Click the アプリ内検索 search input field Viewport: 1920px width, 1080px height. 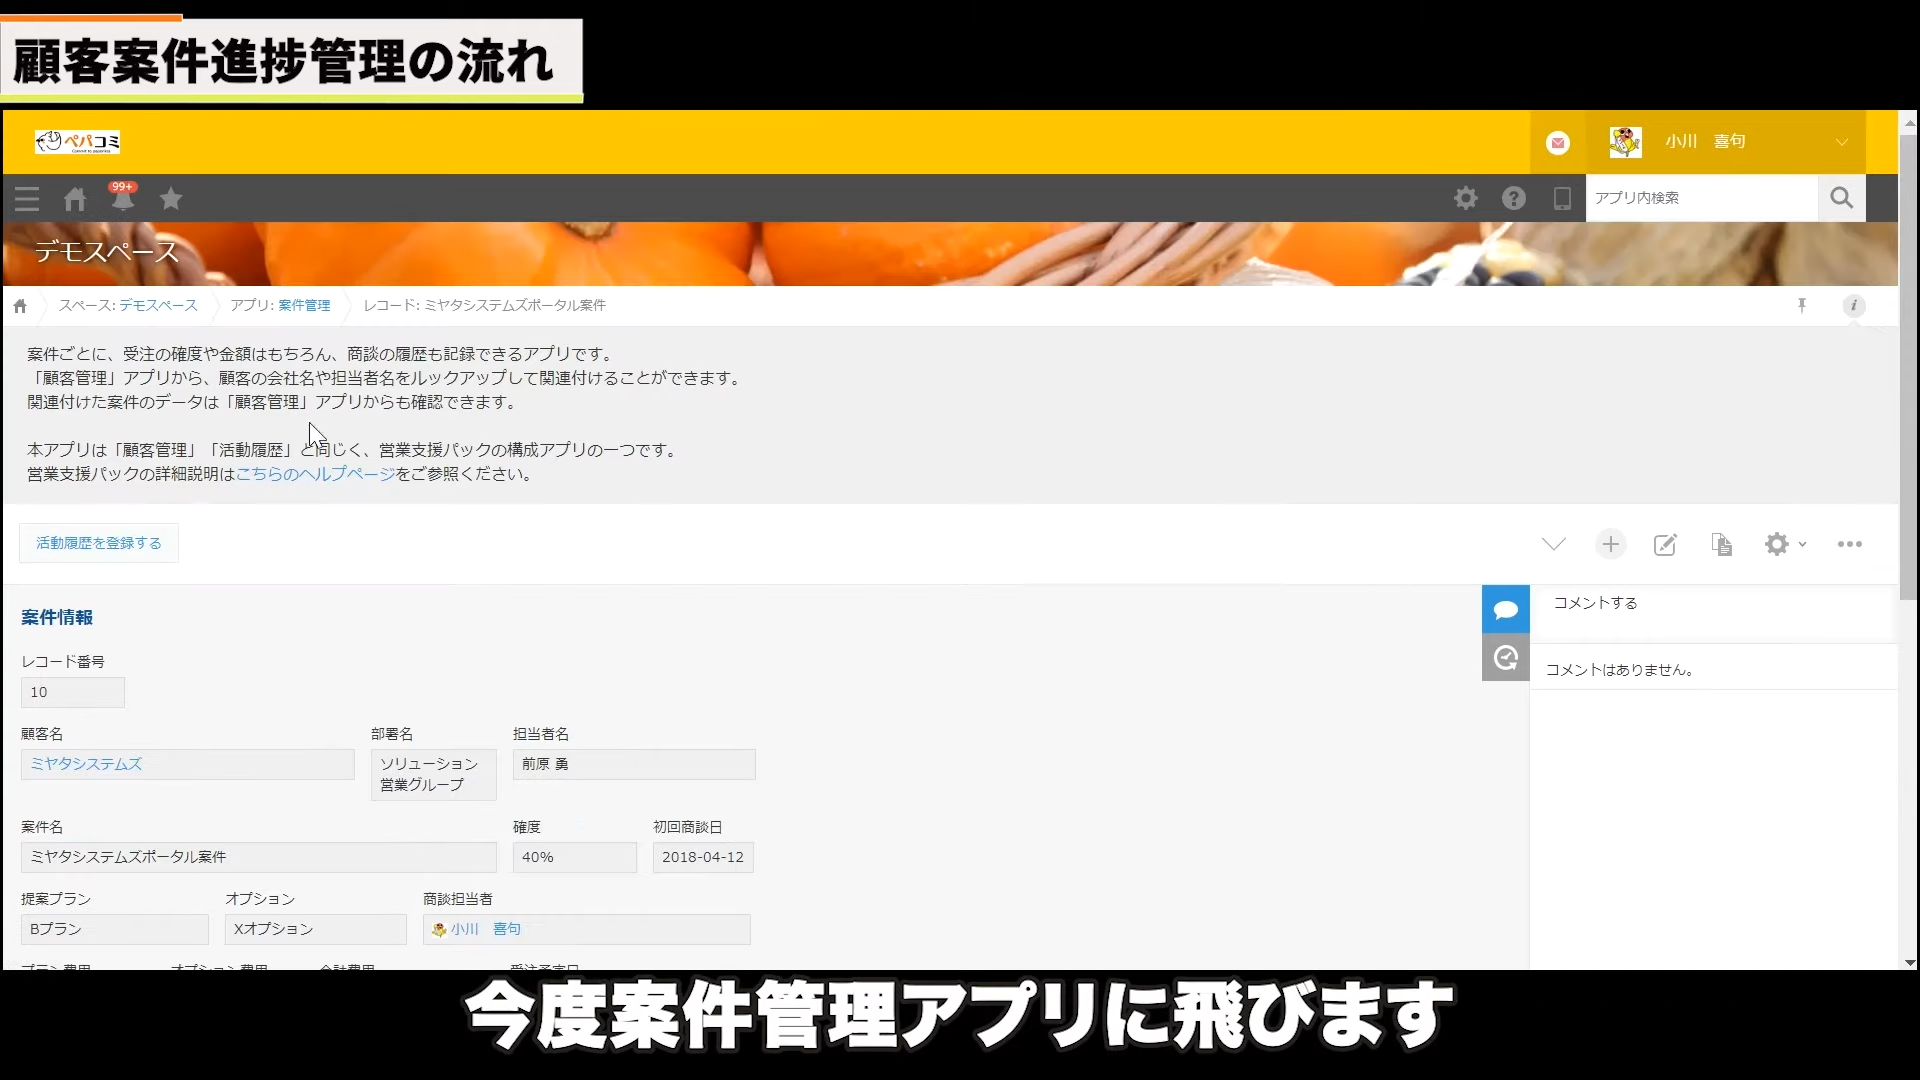1700,198
